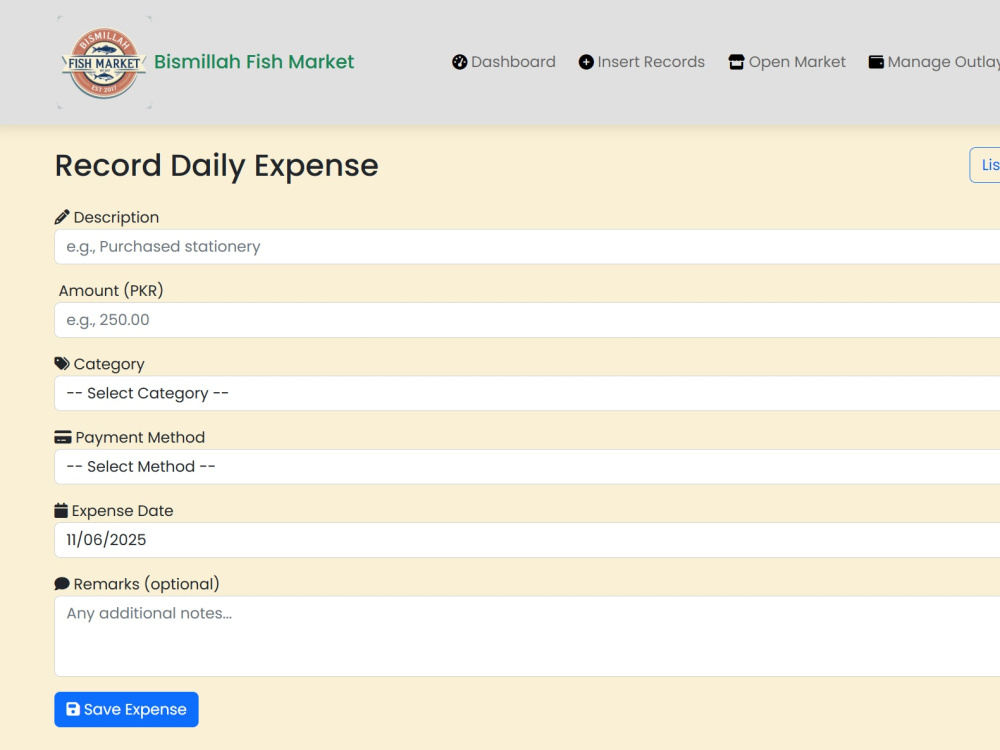Open the Select Category dropdown
Viewport: 1000px width, 750px height.
click(527, 393)
